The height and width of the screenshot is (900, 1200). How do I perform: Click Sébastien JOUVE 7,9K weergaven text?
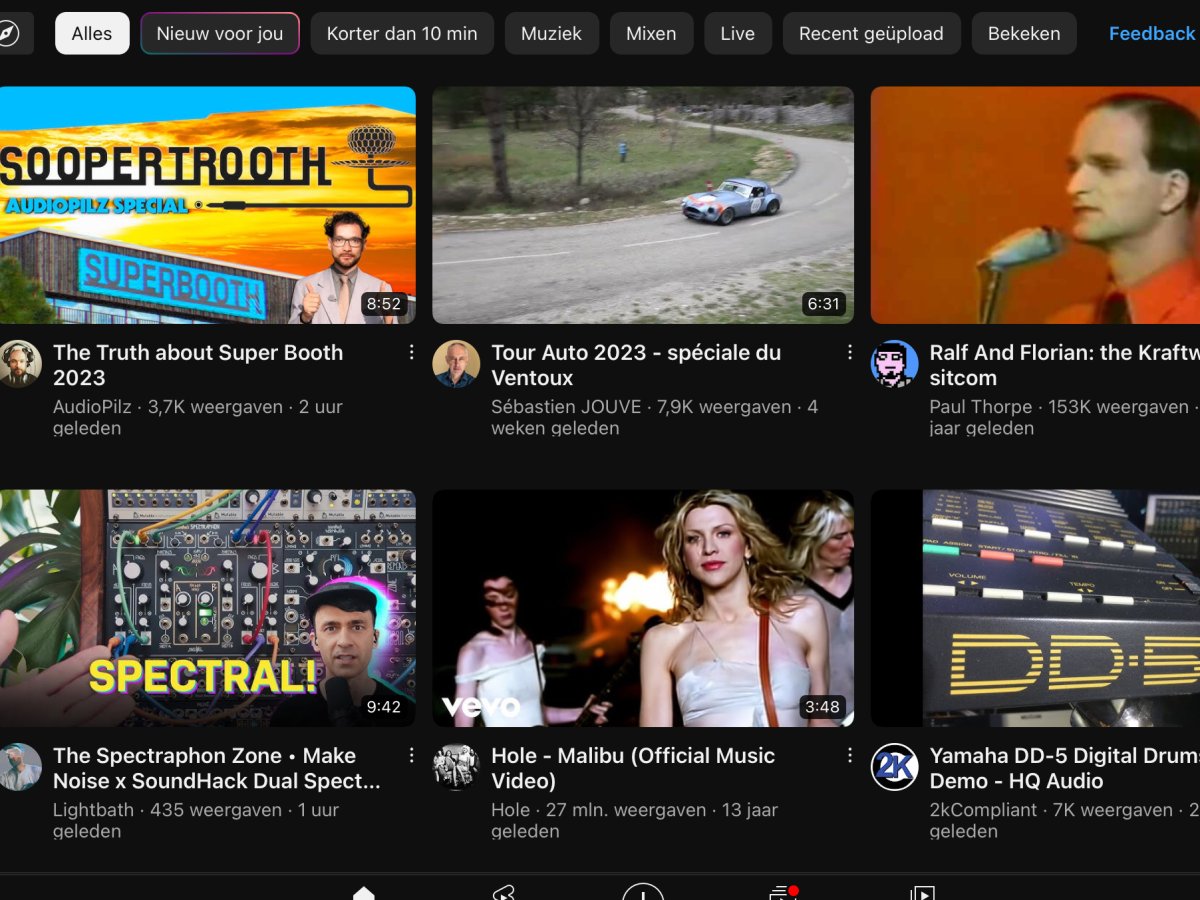[x=655, y=418]
